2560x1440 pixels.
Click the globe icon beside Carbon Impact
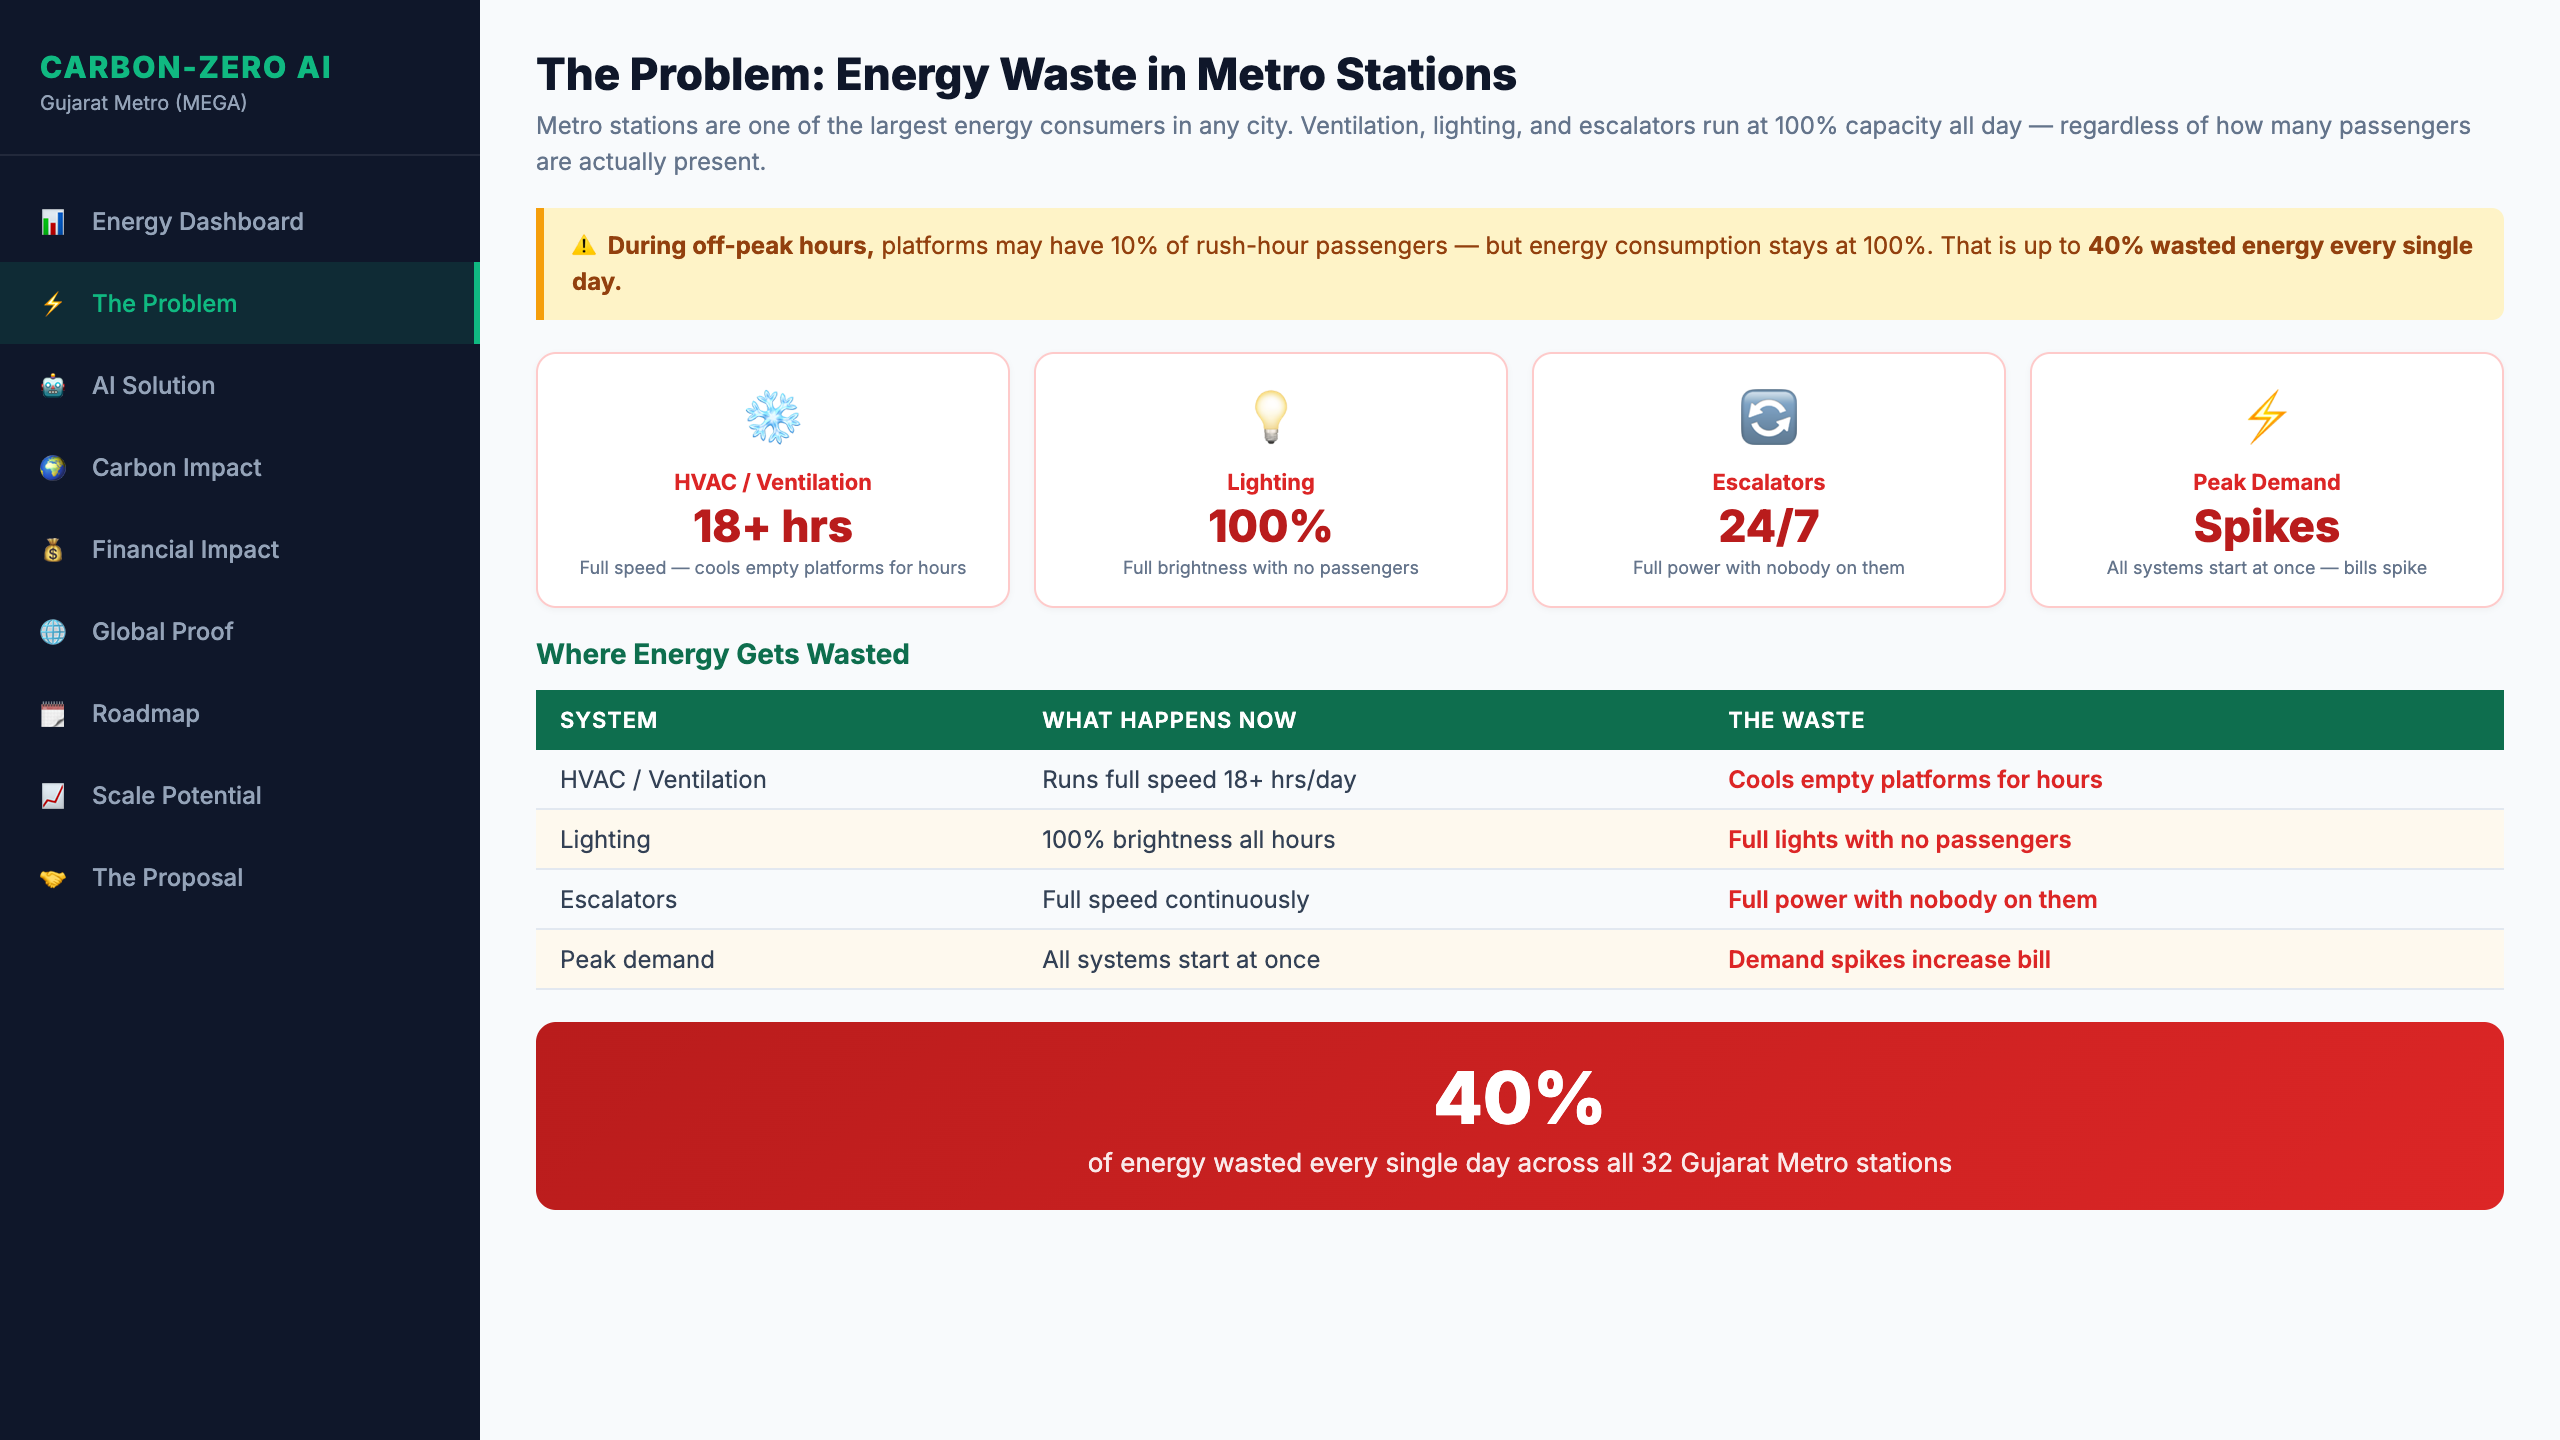(53, 468)
